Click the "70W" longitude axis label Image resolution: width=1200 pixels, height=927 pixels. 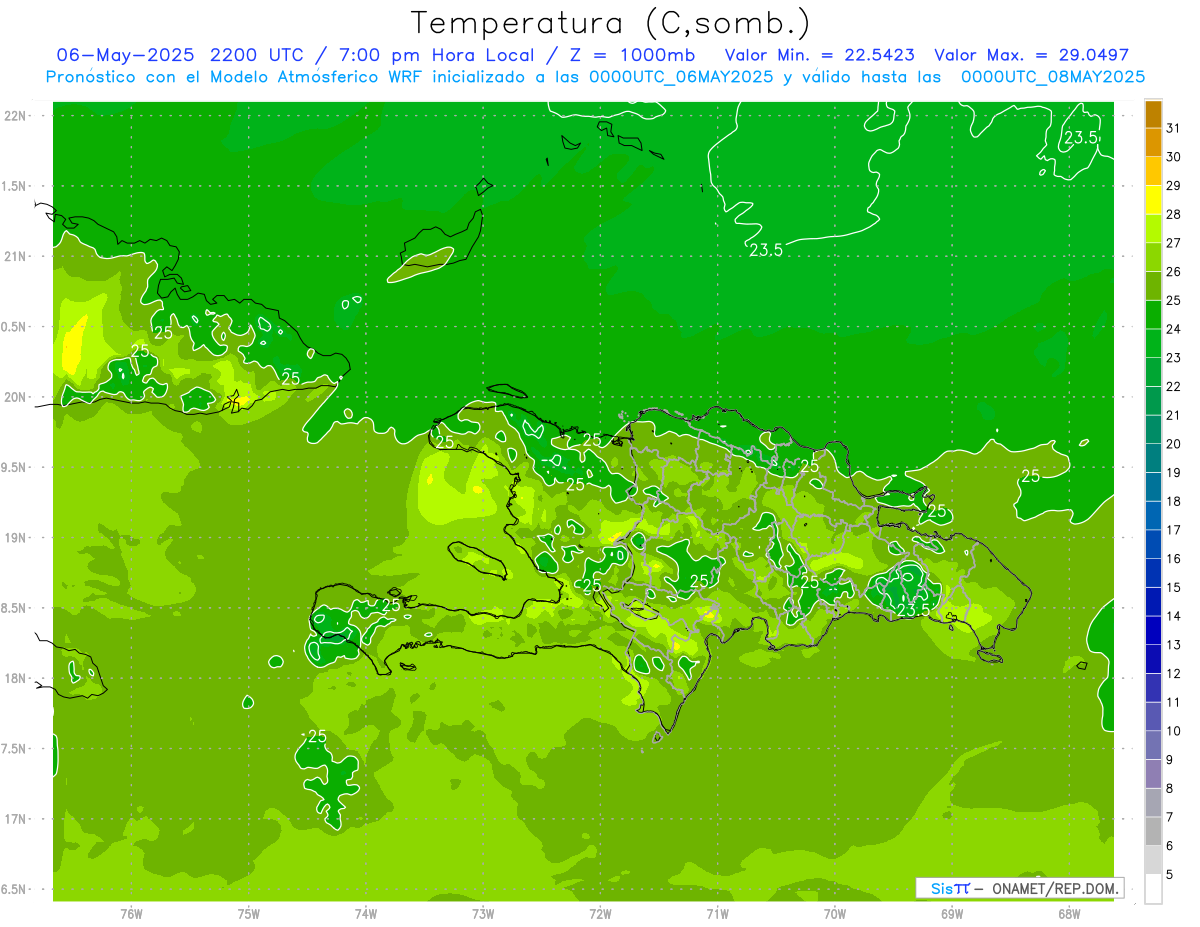tap(835, 914)
